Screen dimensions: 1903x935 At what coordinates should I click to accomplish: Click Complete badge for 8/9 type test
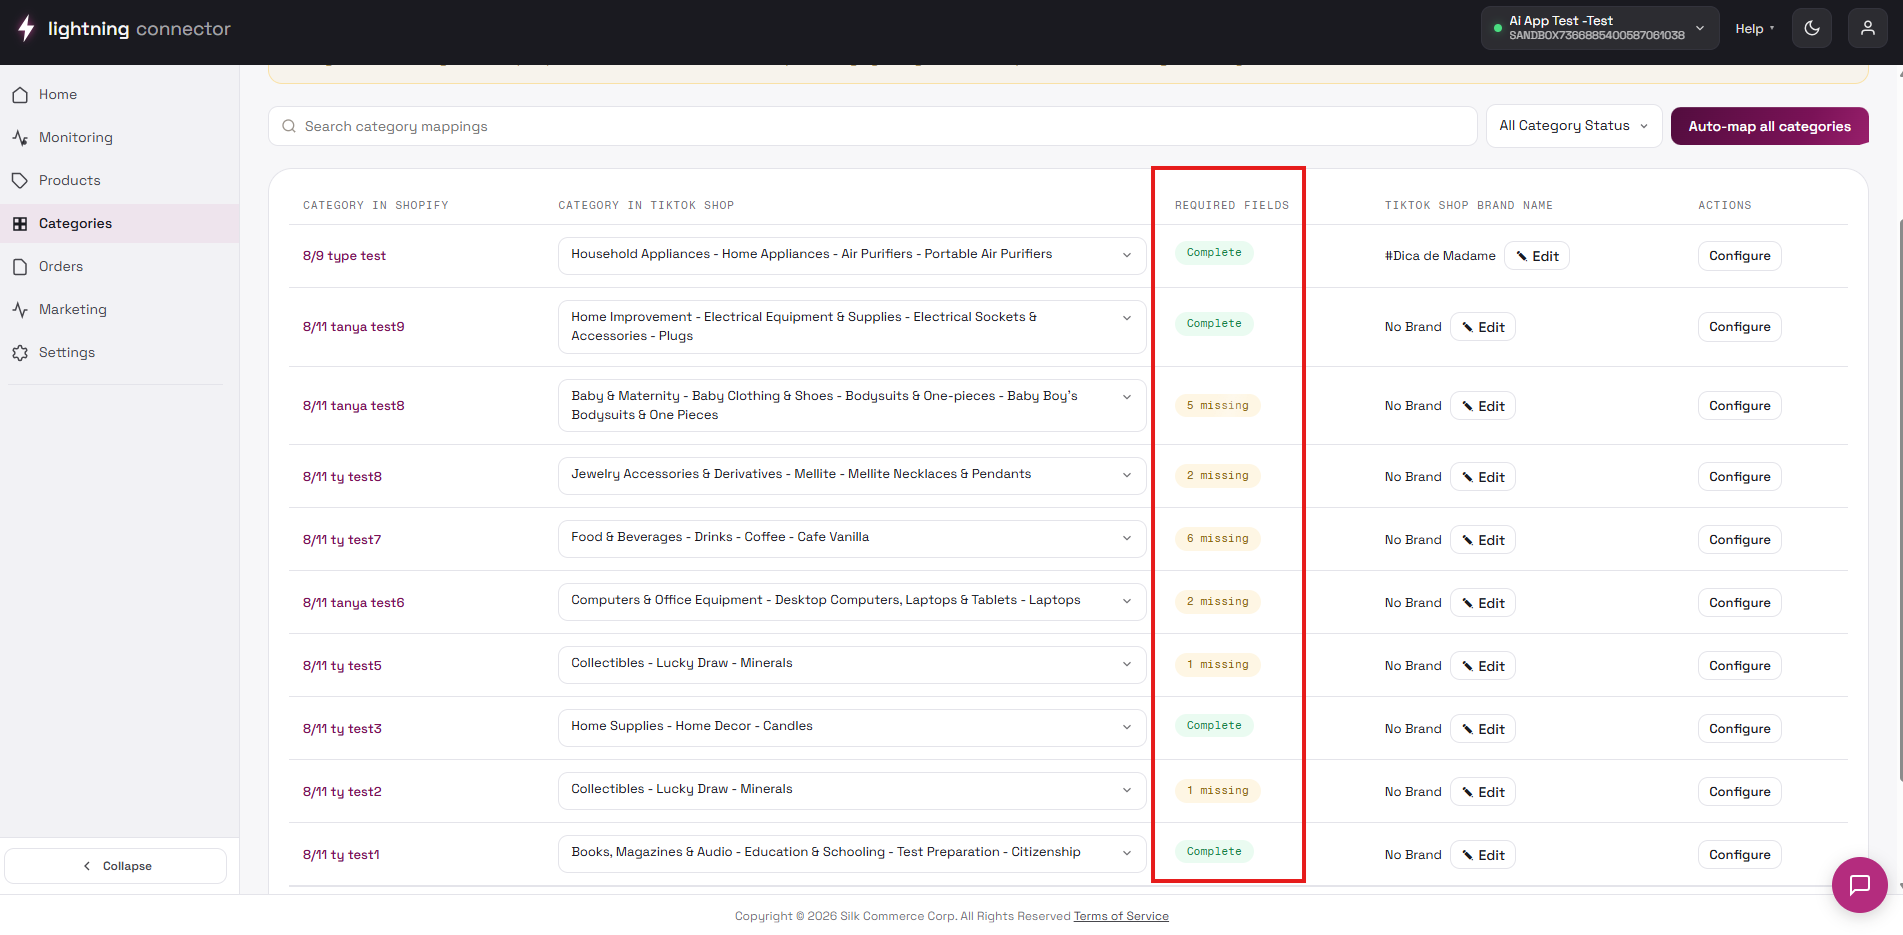(1214, 253)
